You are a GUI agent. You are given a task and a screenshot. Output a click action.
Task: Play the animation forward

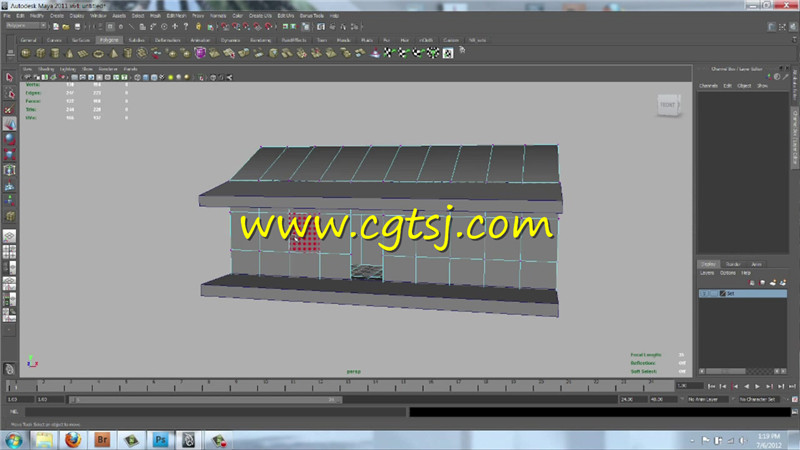pyautogui.click(x=758, y=387)
